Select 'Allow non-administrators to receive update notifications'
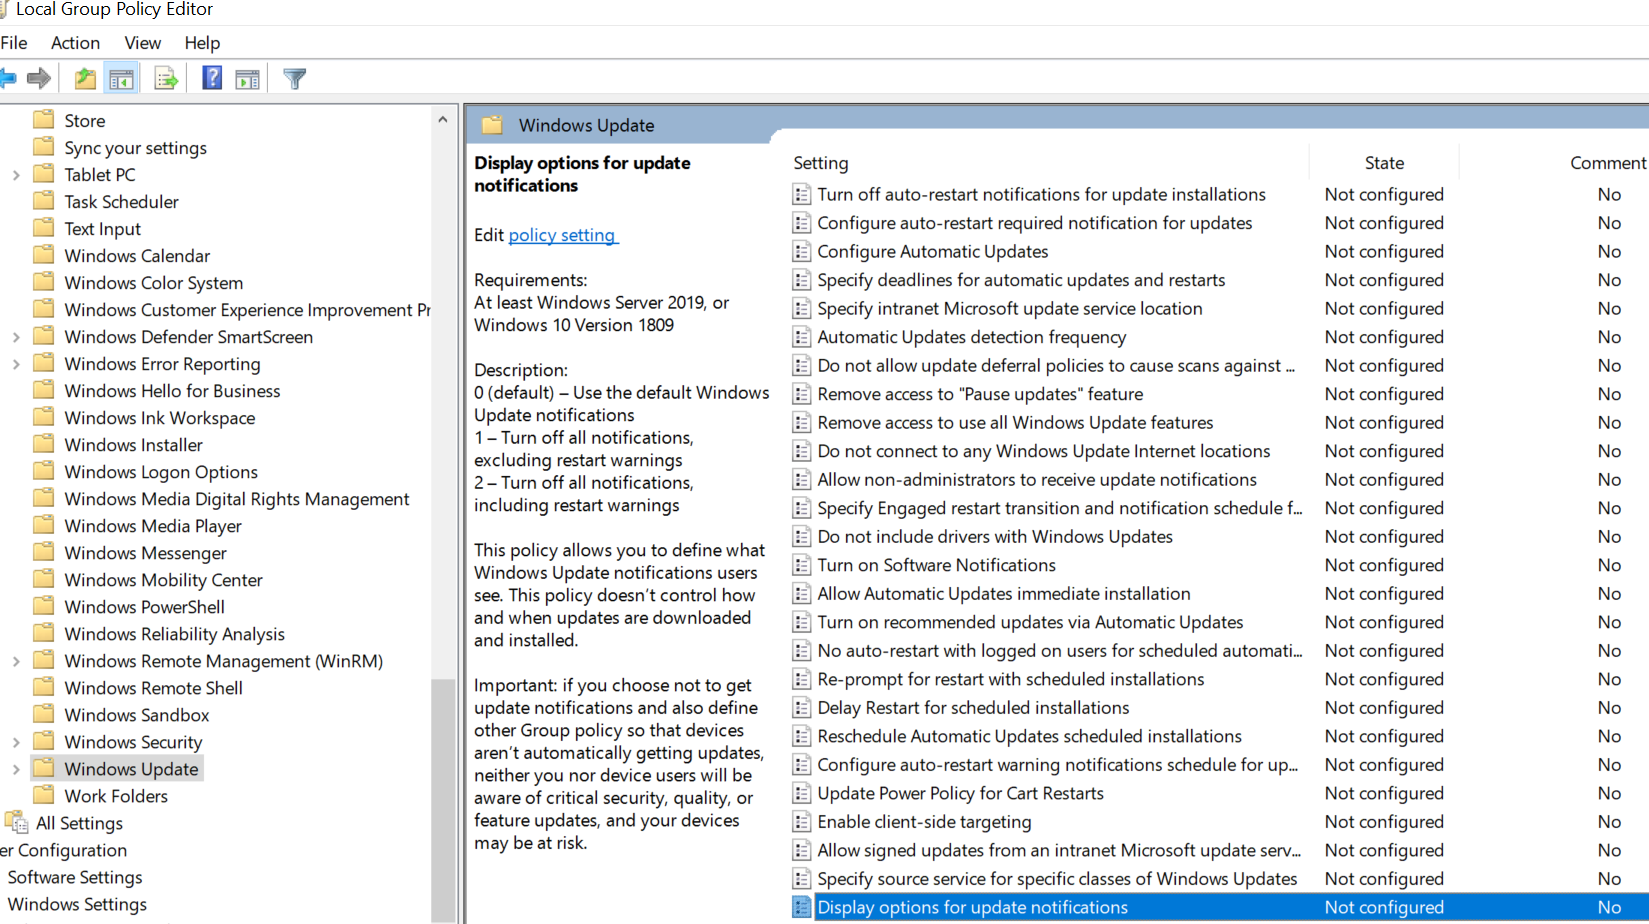This screenshot has width=1649, height=924. click(x=1037, y=479)
